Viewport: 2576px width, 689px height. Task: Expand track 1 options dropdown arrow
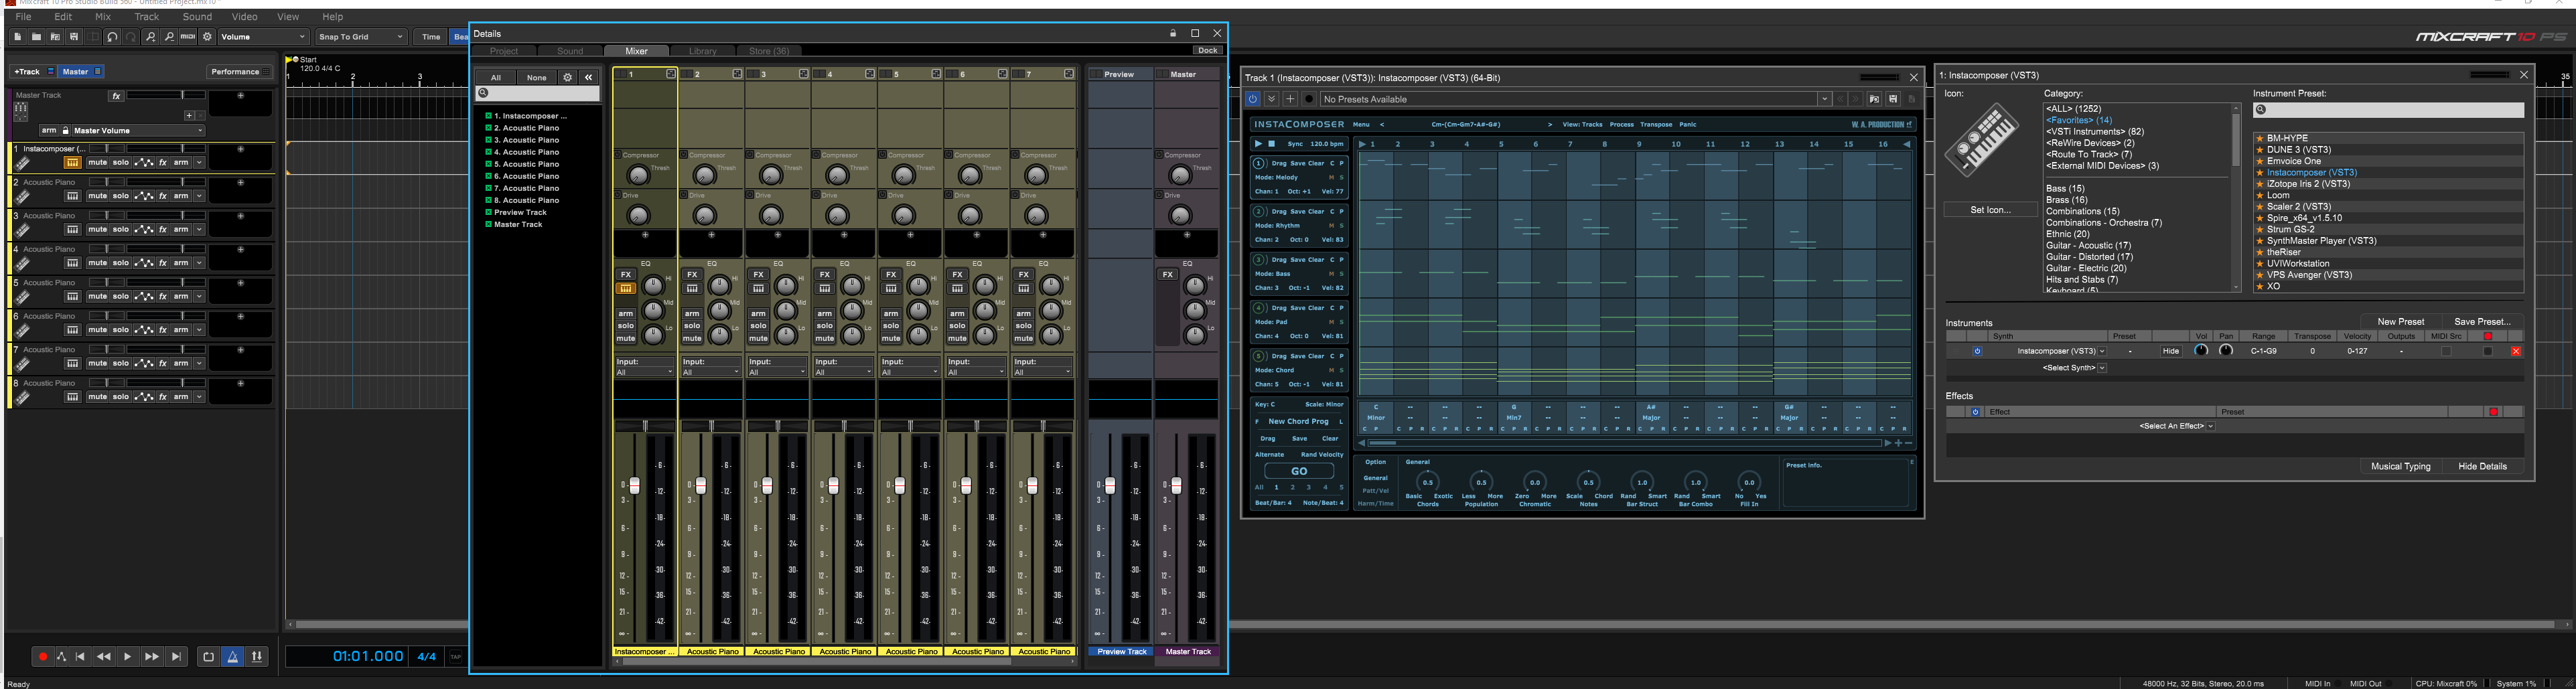199,162
